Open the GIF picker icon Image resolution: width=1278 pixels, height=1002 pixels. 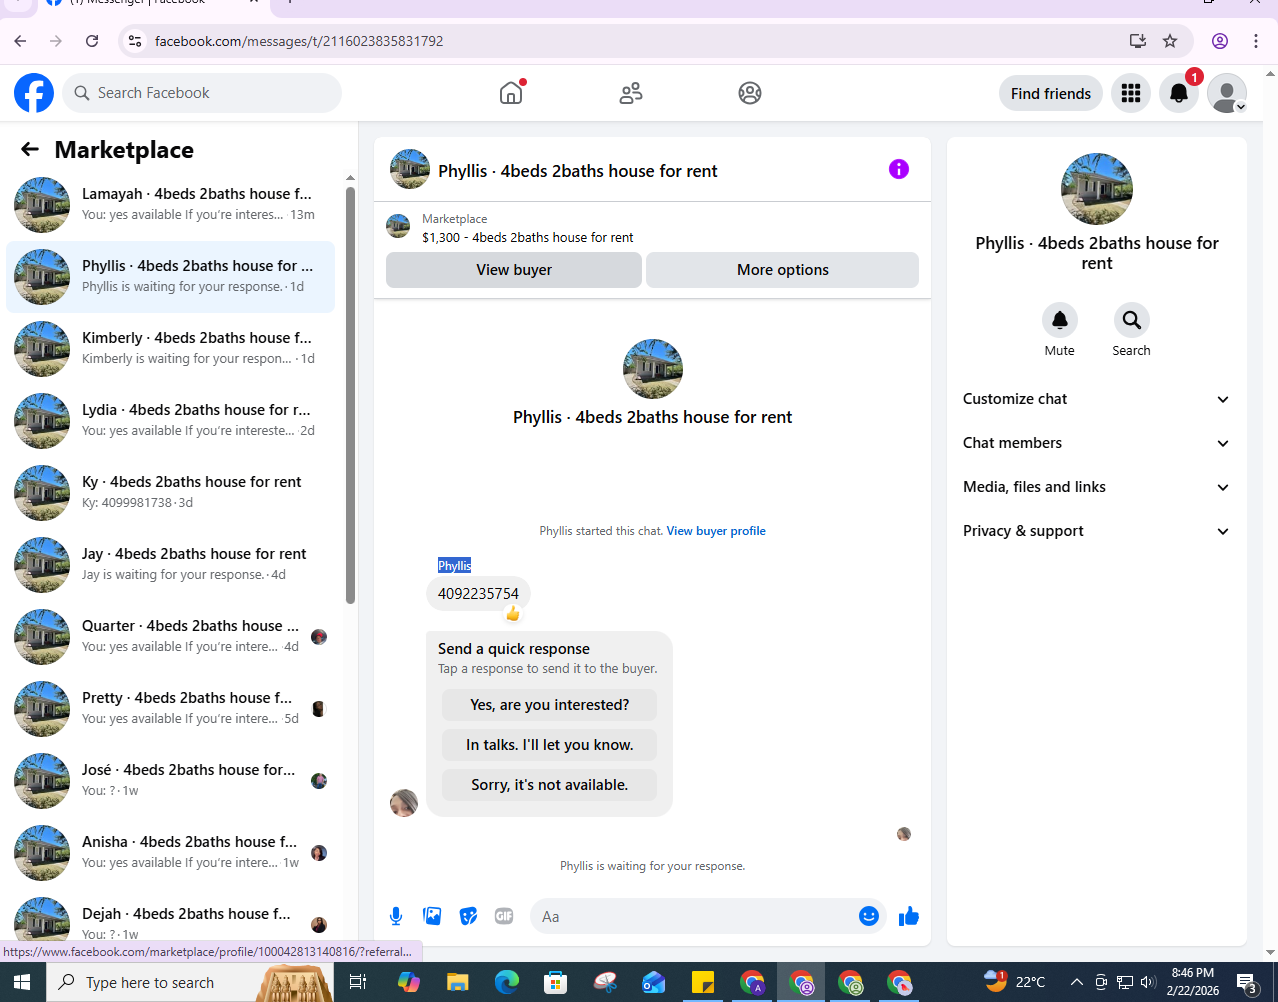(504, 916)
